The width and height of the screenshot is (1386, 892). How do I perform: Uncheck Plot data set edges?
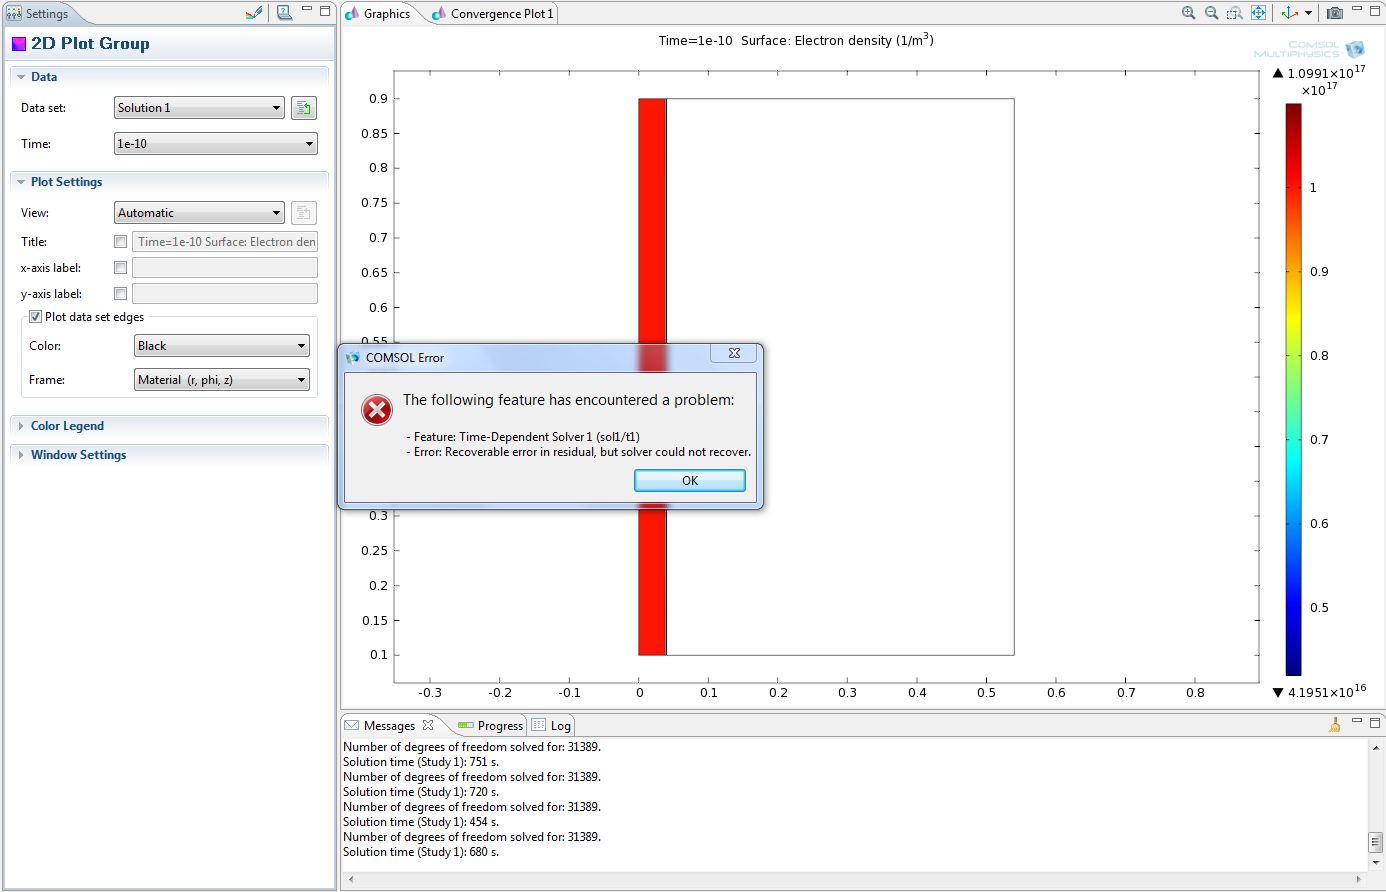click(36, 317)
